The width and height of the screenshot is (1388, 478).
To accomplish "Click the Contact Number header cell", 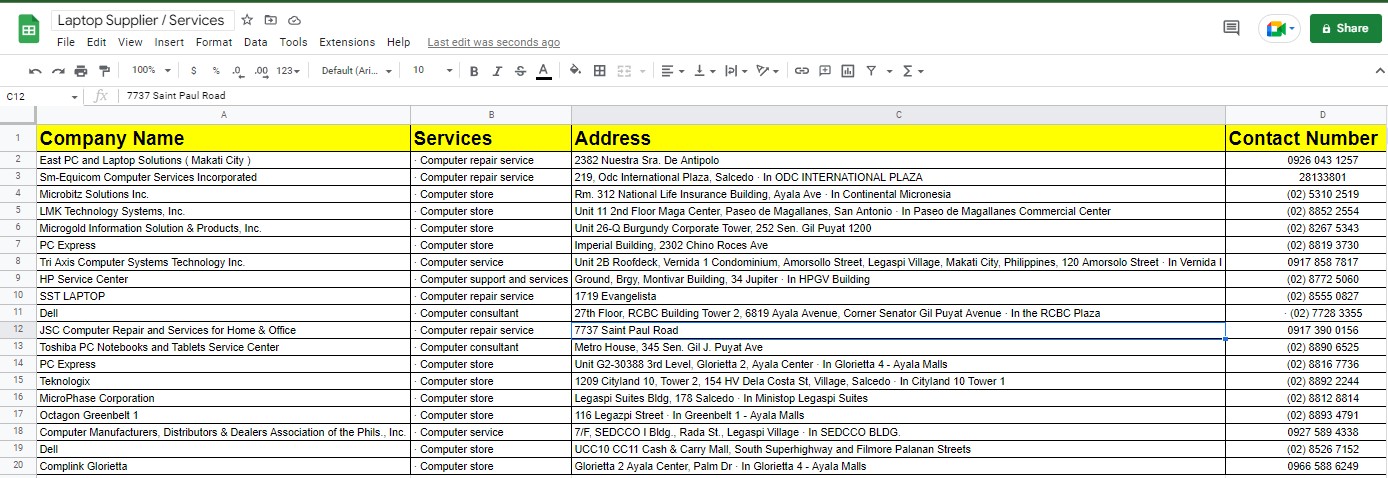I will click(x=1305, y=138).
